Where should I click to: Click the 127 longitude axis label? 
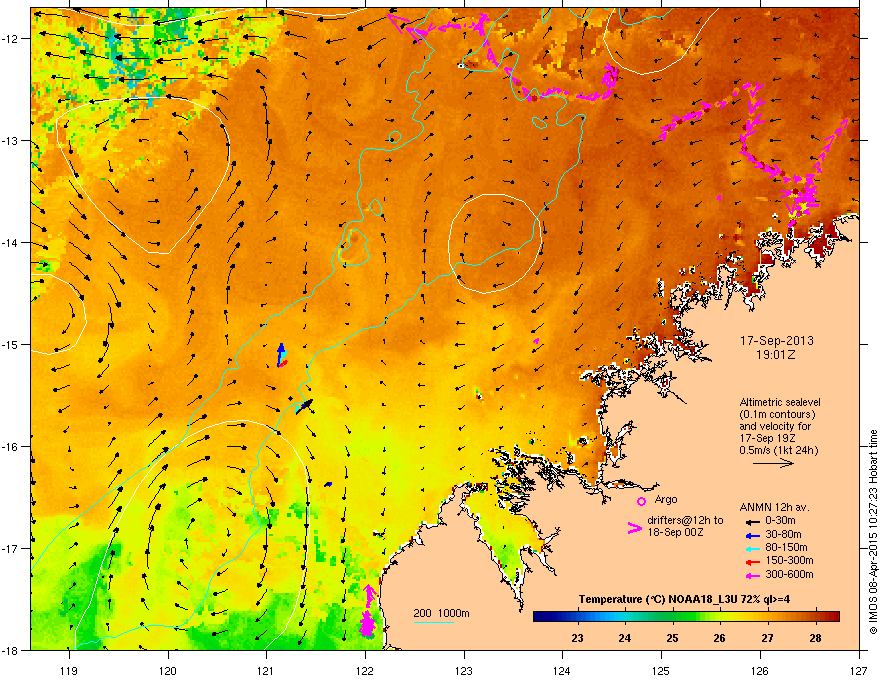point(859,671)
